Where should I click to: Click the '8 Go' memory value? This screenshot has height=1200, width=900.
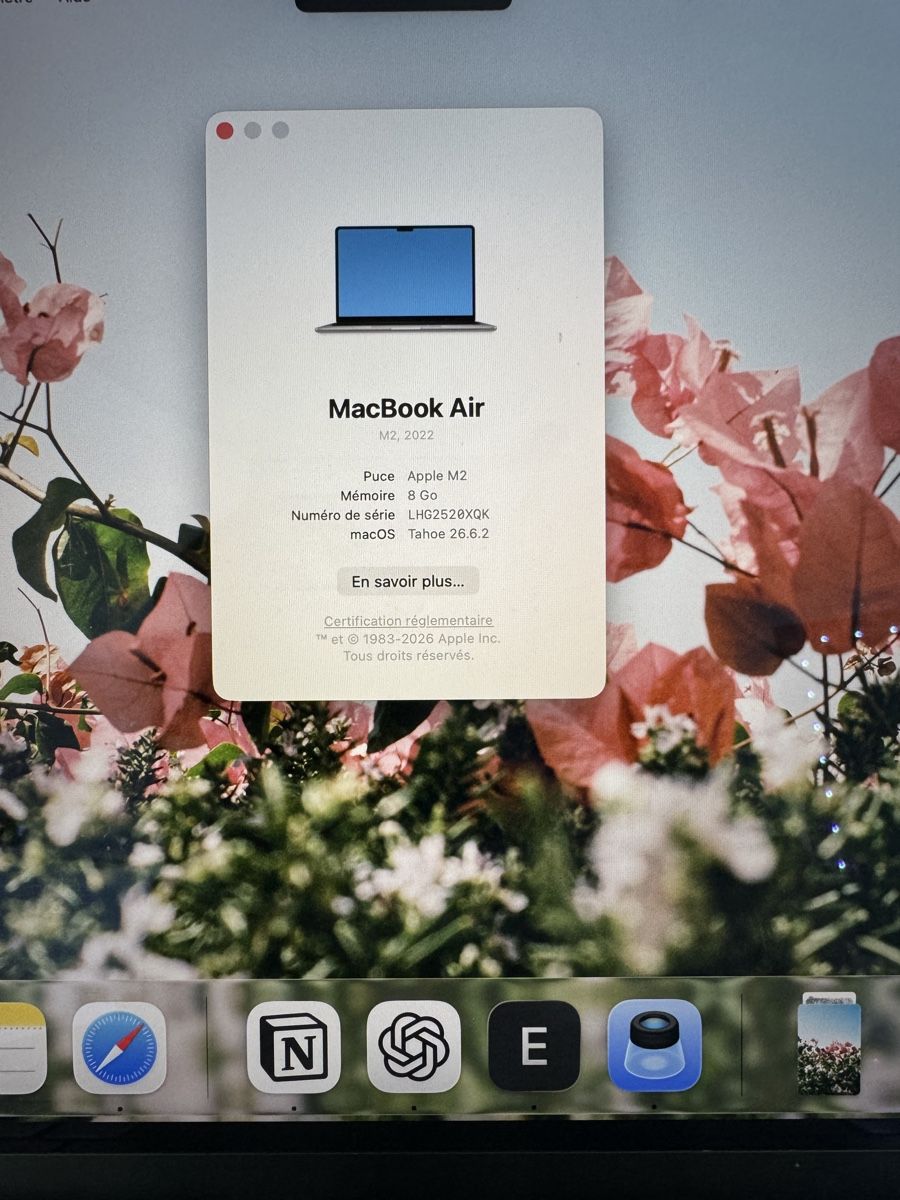click(422, 495)
